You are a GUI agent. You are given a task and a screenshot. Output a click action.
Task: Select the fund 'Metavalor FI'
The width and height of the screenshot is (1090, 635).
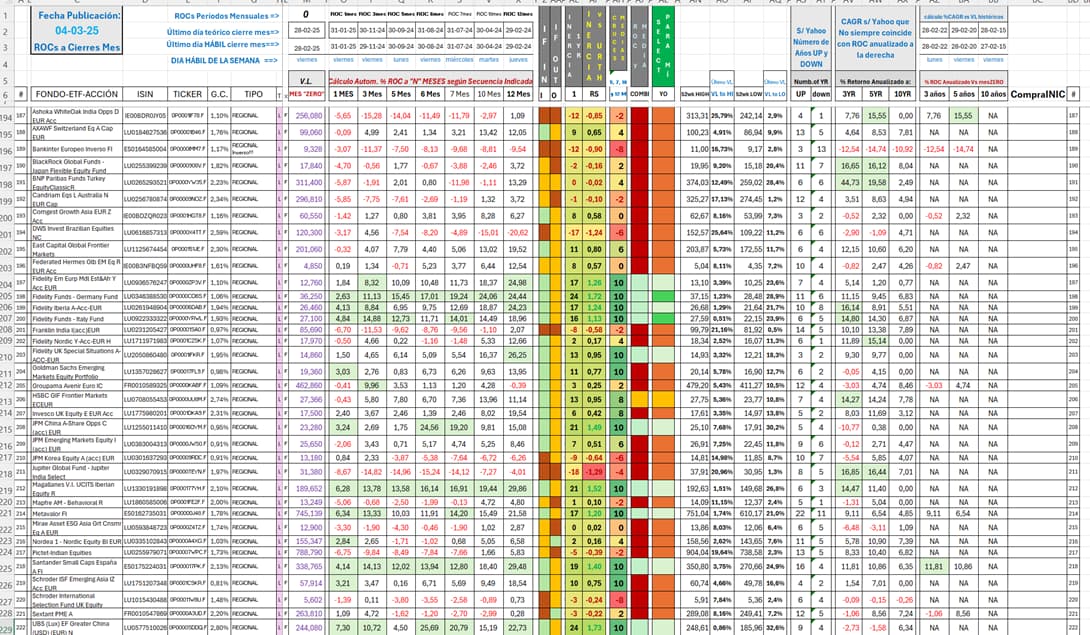point(49,513)
